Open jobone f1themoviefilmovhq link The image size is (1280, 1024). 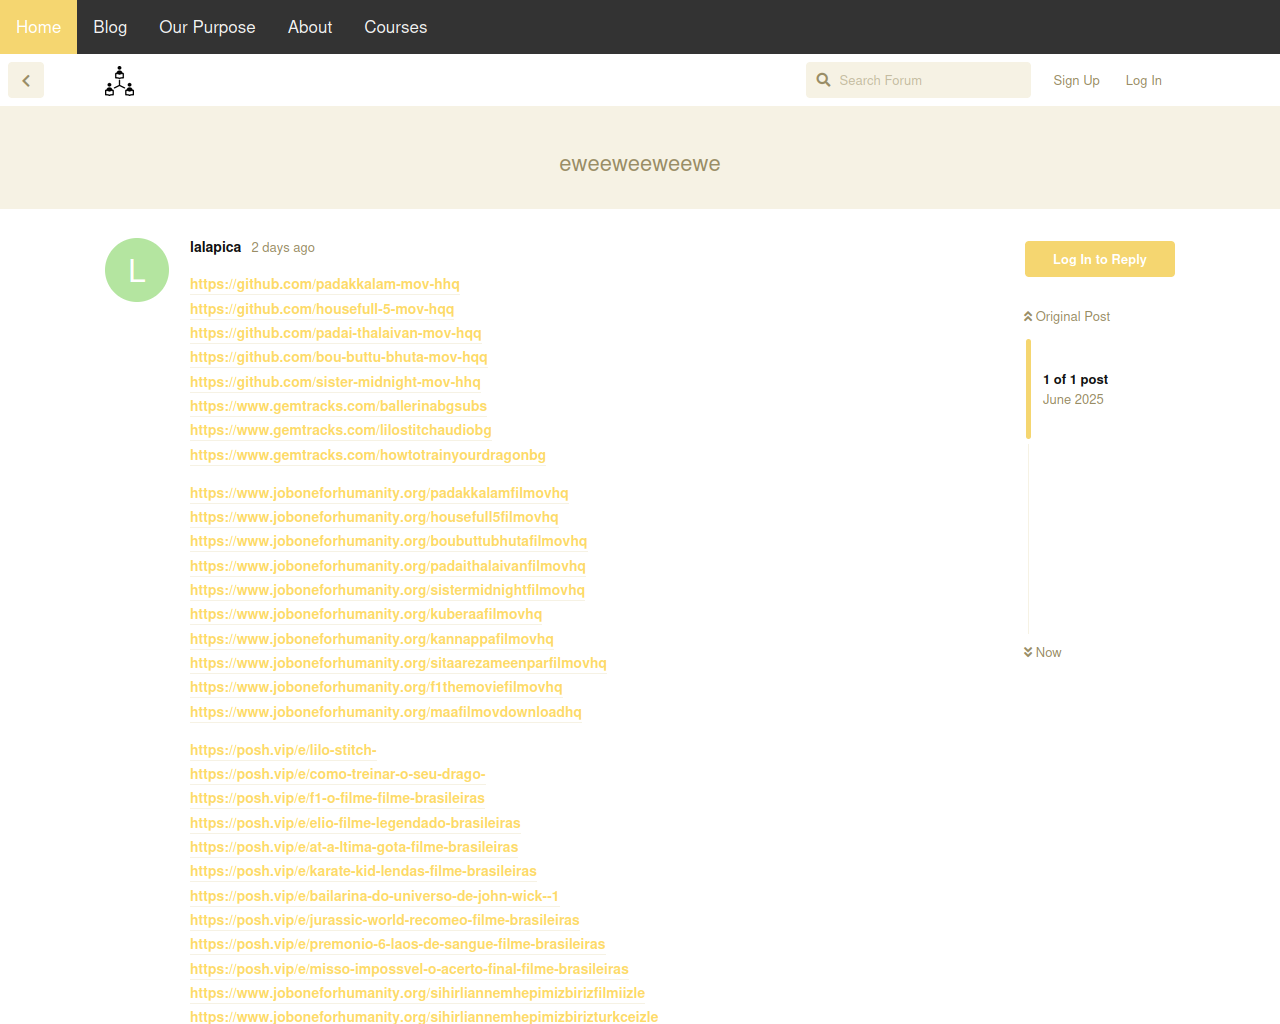pos(376,687)
